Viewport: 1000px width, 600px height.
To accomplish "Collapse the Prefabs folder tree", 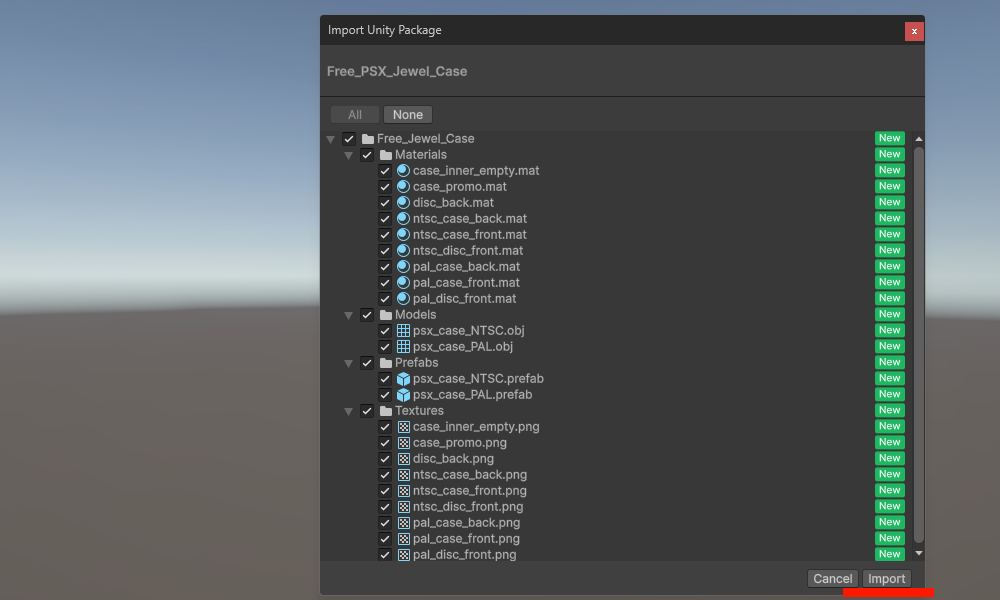I will point(349,363).
